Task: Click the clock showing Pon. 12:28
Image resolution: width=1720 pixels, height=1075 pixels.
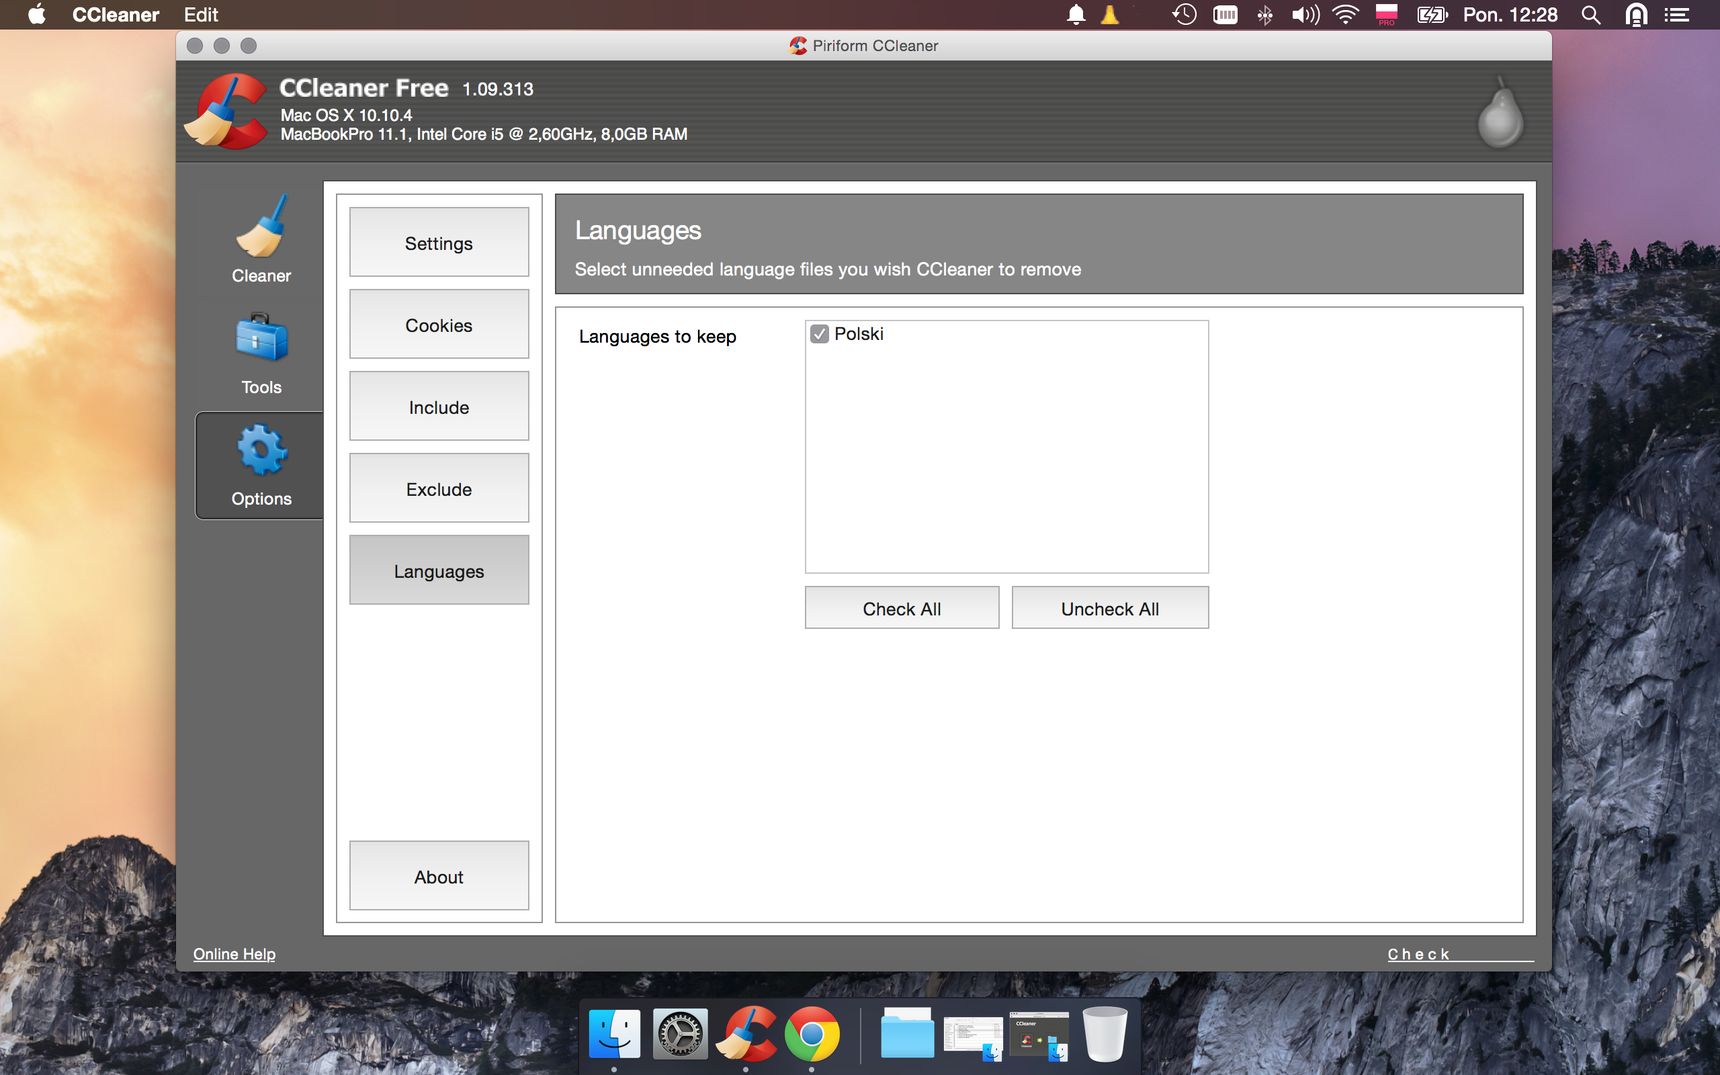Action: coord(1510,14)
